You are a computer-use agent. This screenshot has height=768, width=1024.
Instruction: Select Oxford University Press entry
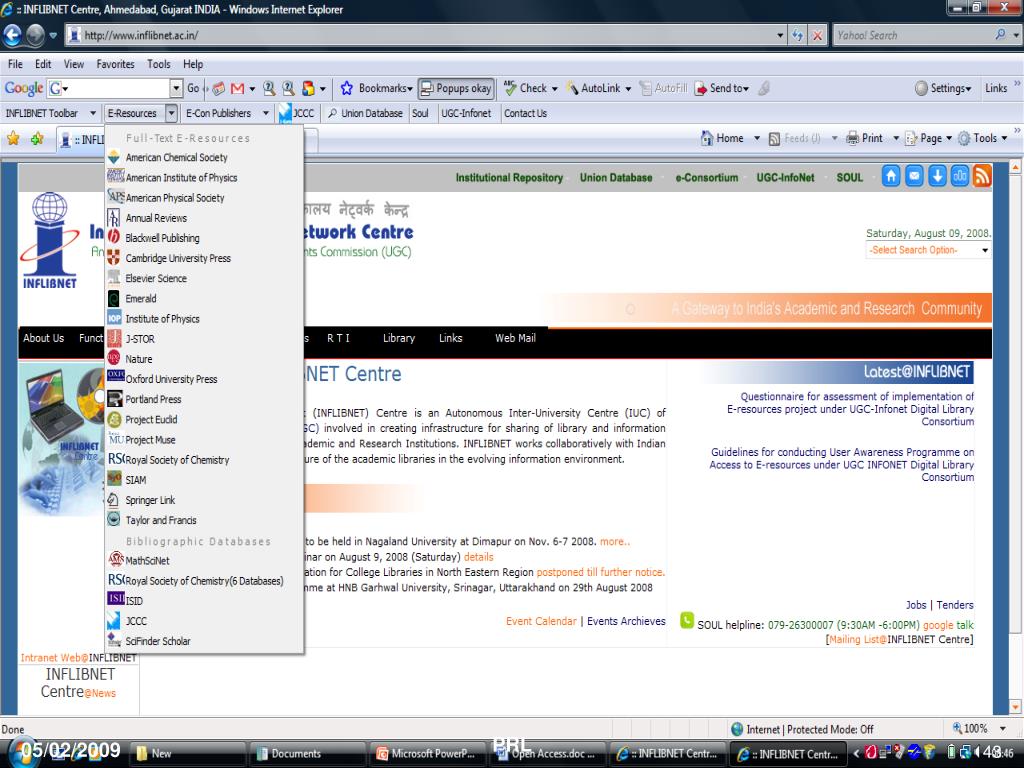coord(204,379)
